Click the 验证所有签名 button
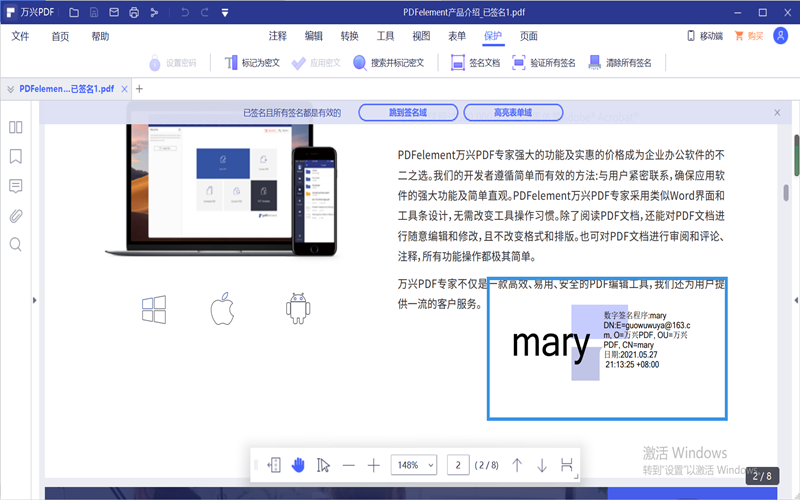 [x=544, y=63]
